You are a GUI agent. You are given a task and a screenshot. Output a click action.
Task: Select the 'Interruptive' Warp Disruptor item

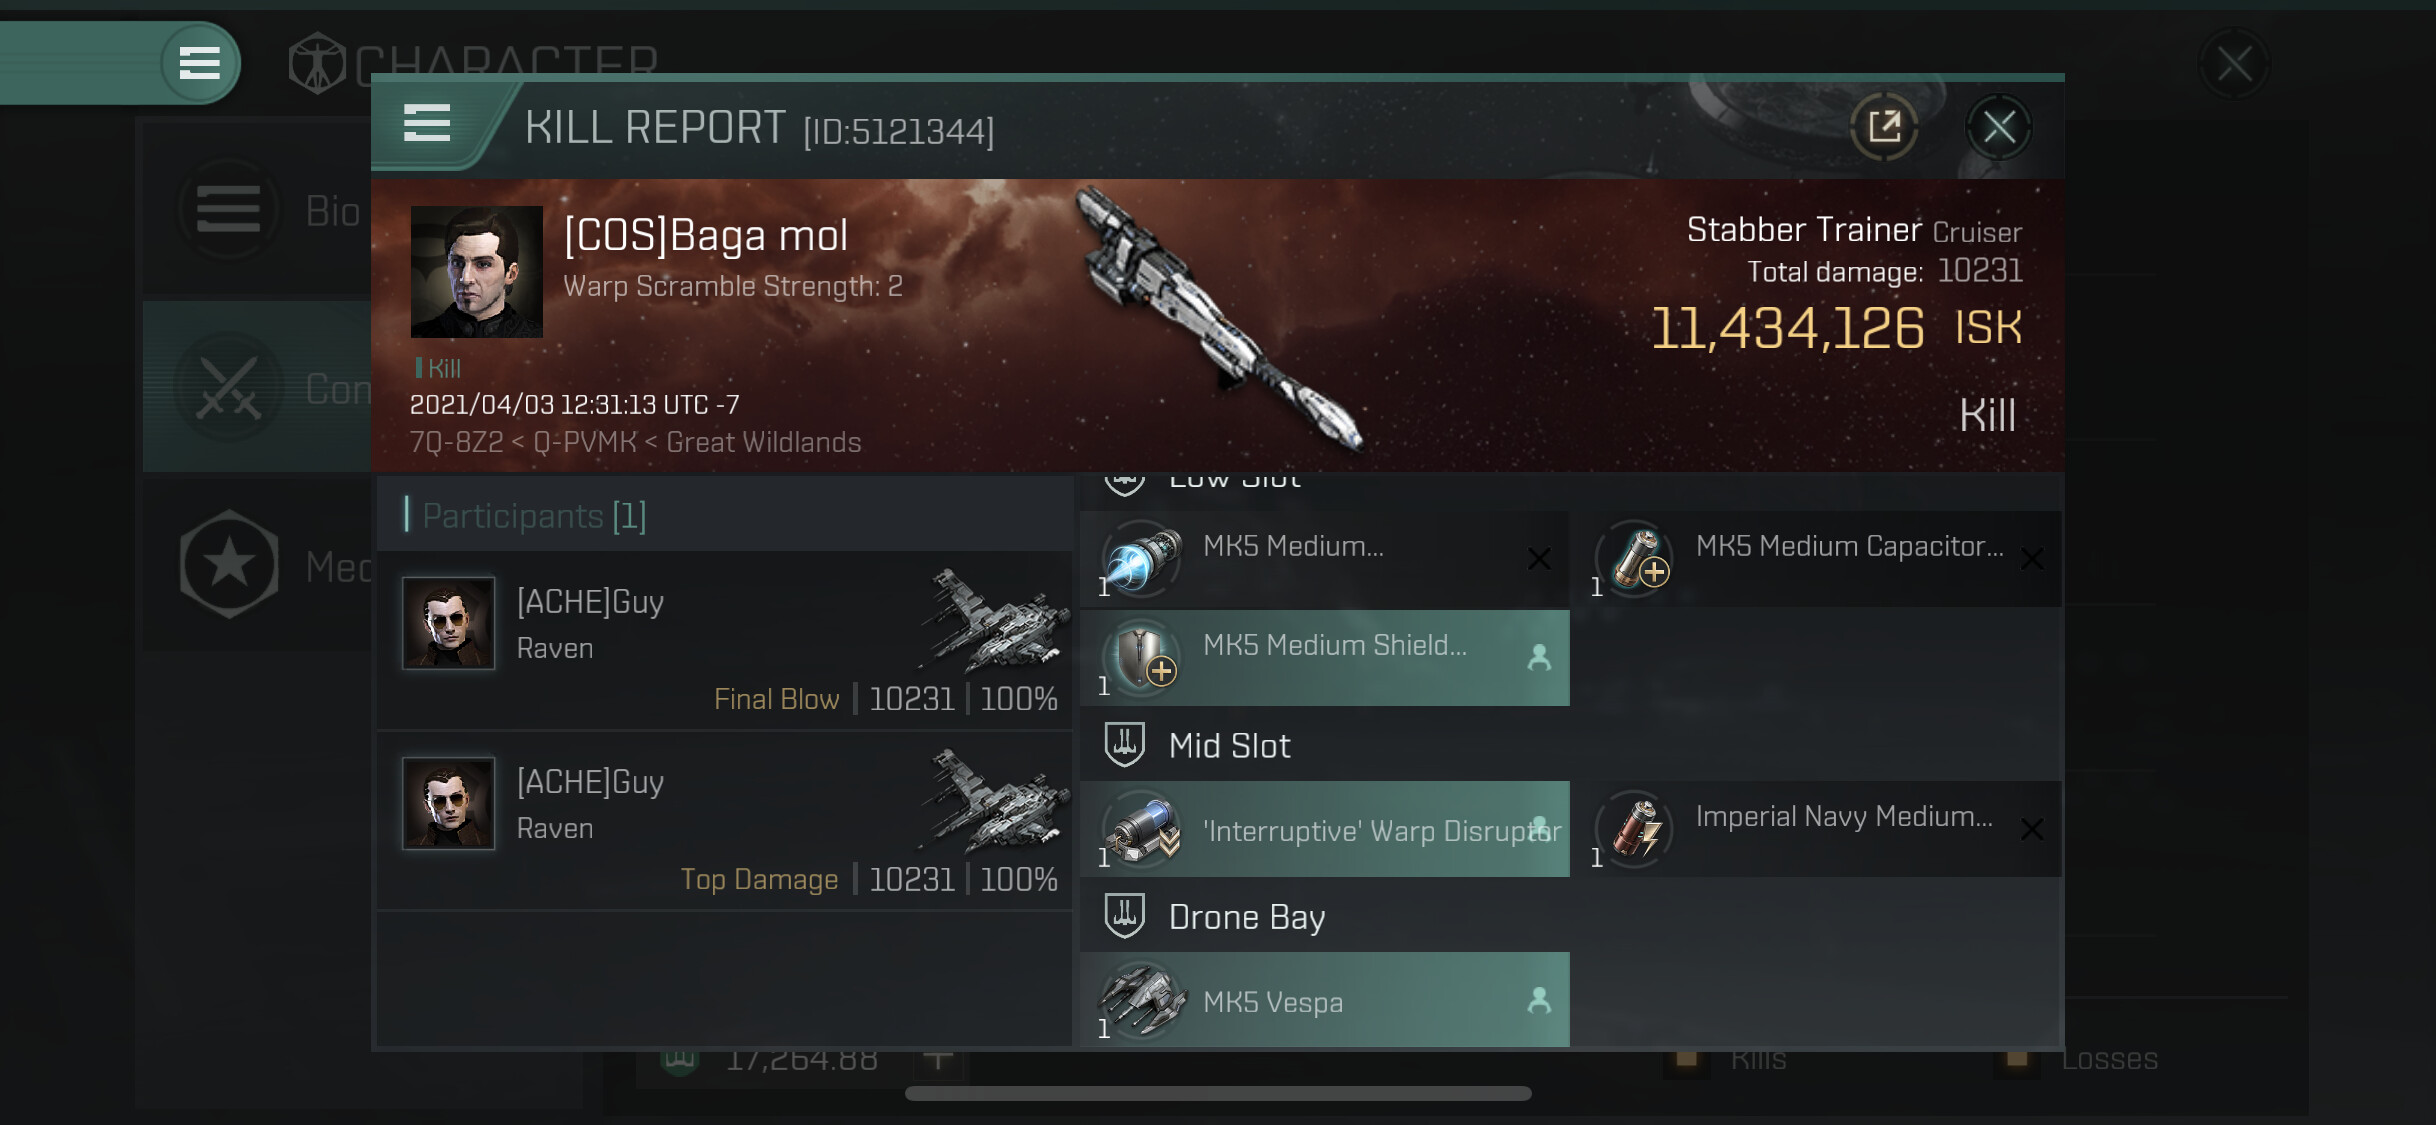tap(1325, 829)
